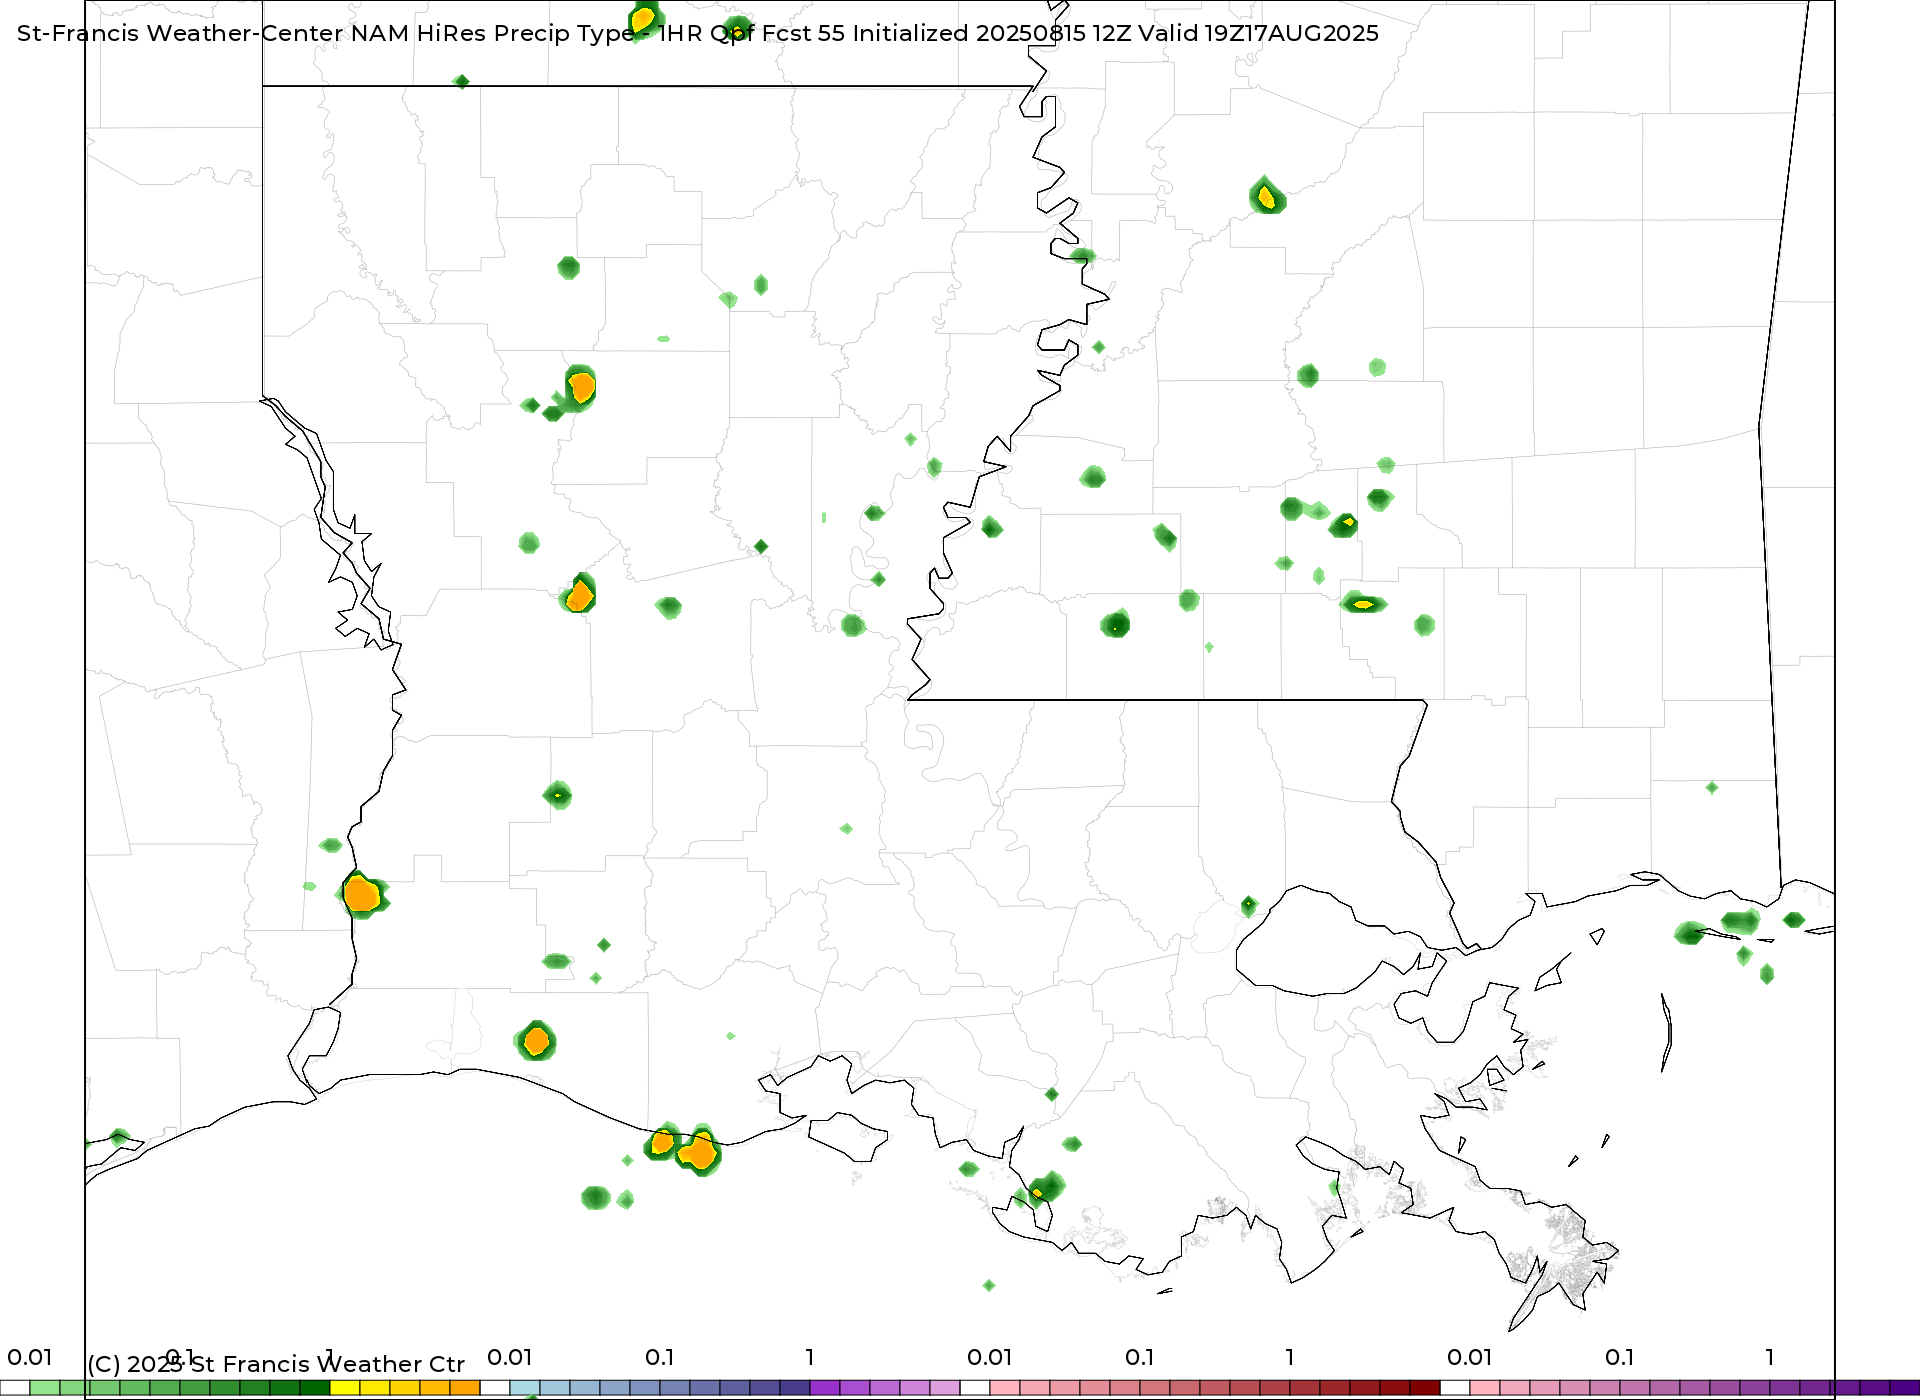Click the 0.01 label above the blue scale
The height and width of the screenshot is (1400, 1920).
pyautogui.click(x=509, y=1357)
